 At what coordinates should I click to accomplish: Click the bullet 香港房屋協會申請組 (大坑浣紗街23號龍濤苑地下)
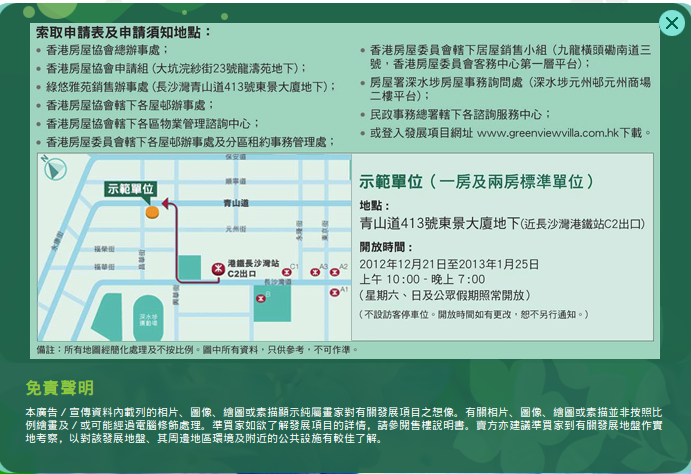176,68
